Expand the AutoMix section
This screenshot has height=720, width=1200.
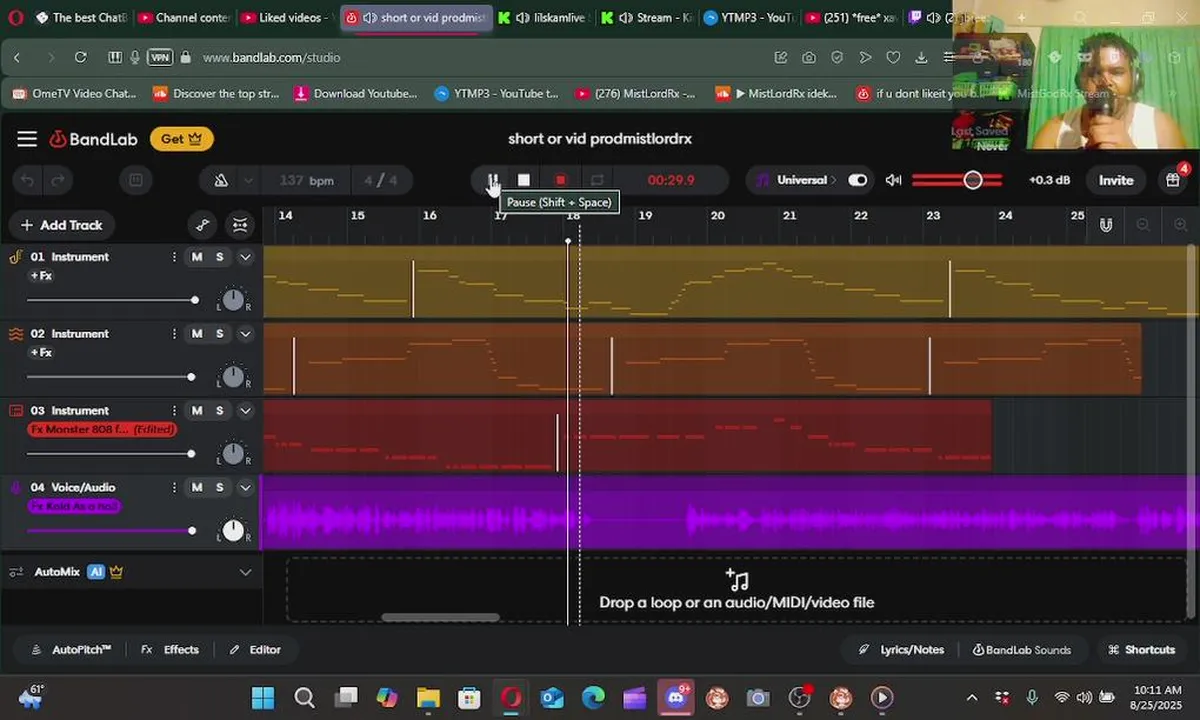coord(245,572)
